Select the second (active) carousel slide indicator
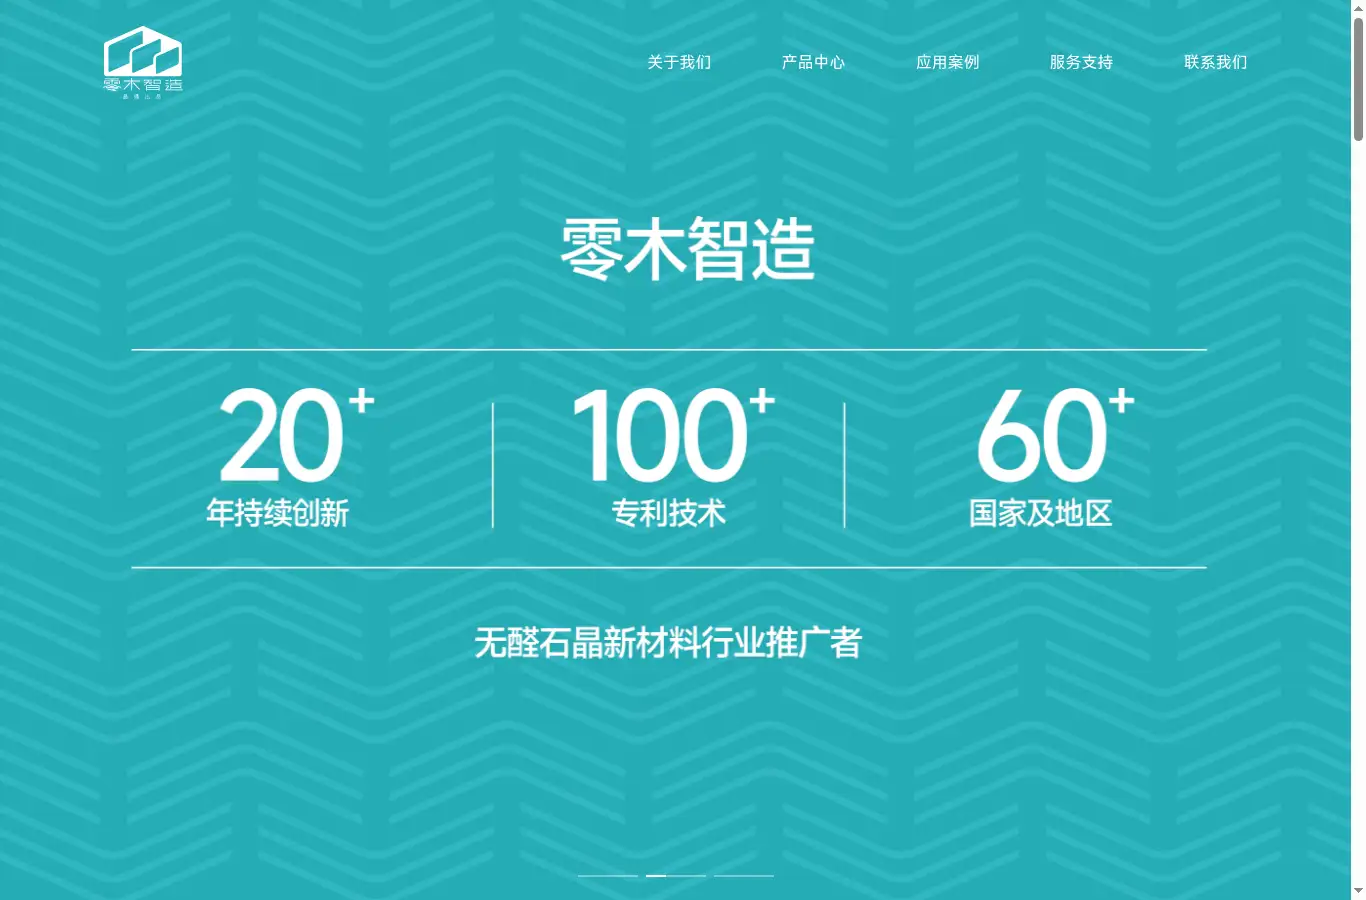 pyautogui.click(x=676, y=875)
